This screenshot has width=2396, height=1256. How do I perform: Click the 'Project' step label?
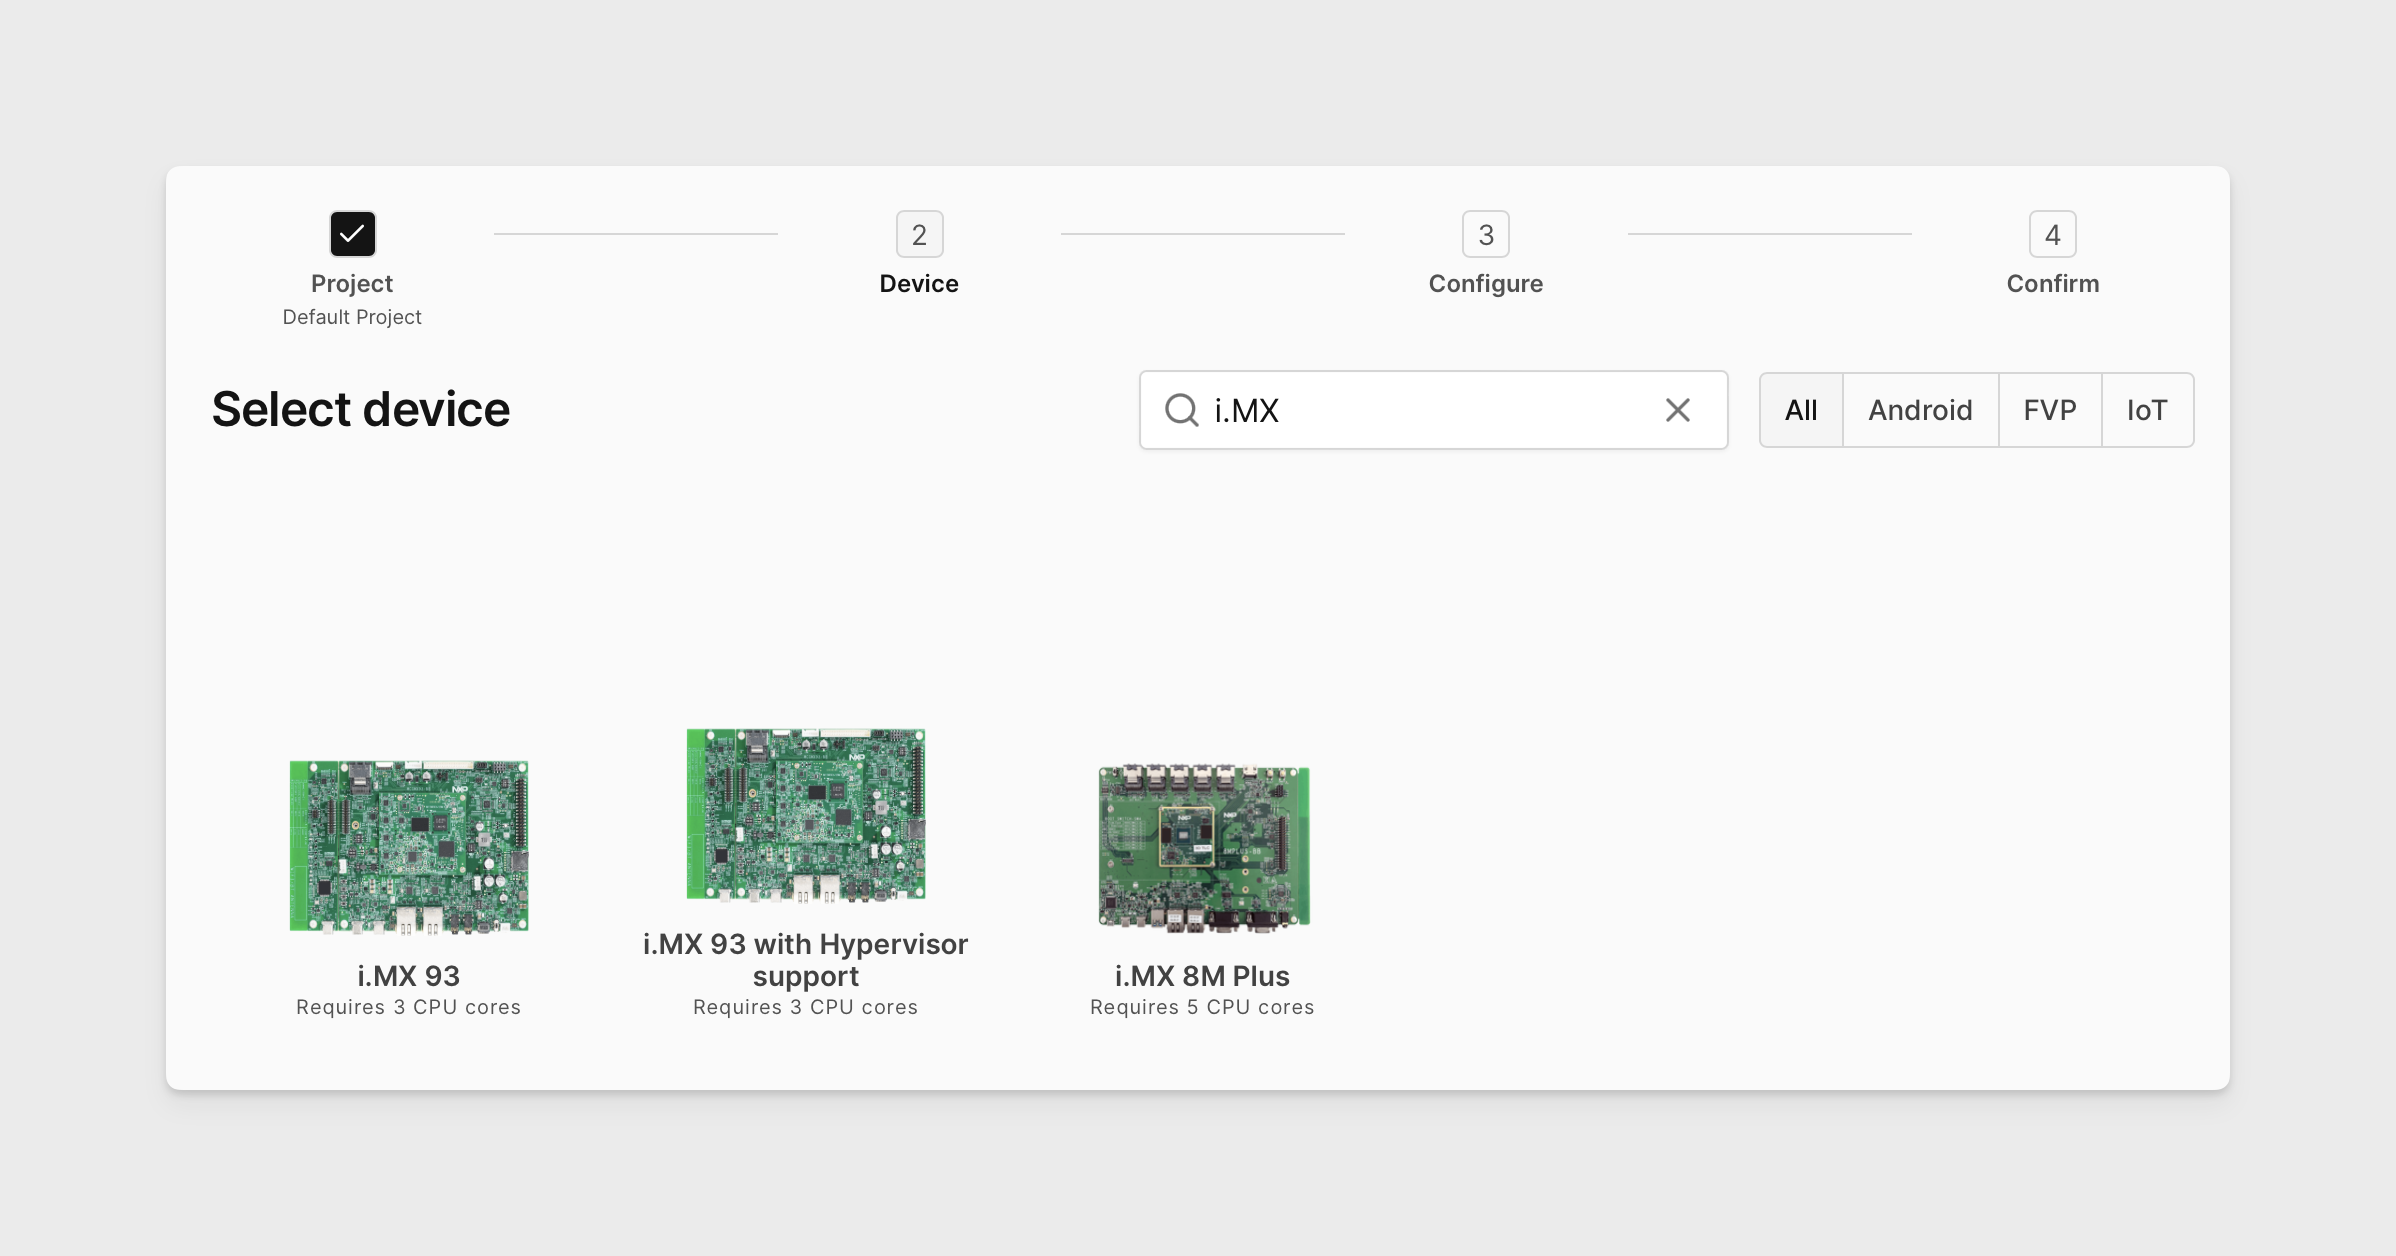(x=352, y=283)
